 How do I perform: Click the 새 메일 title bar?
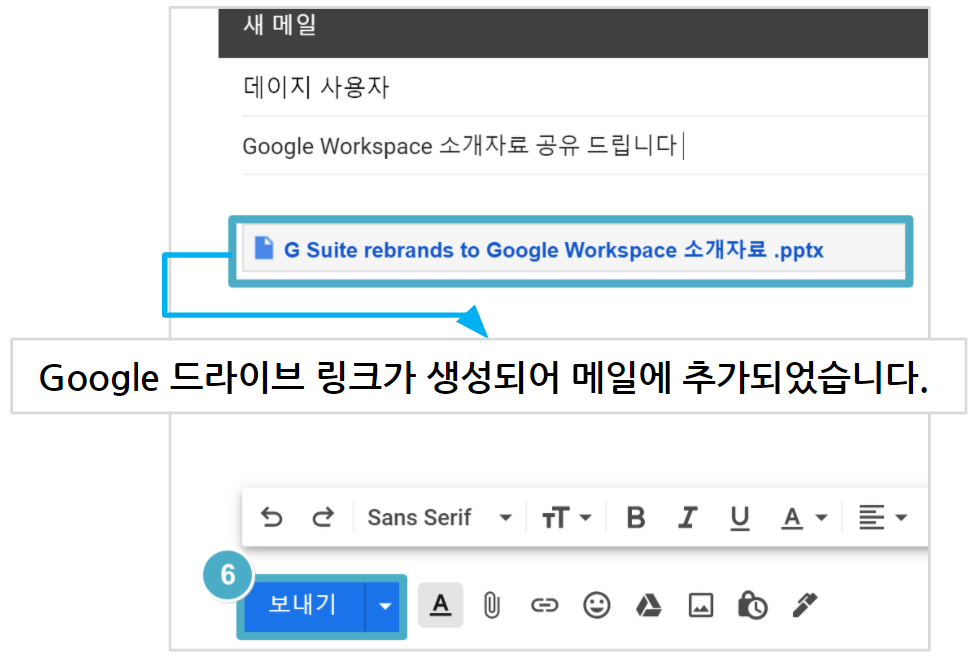(573, 32)
